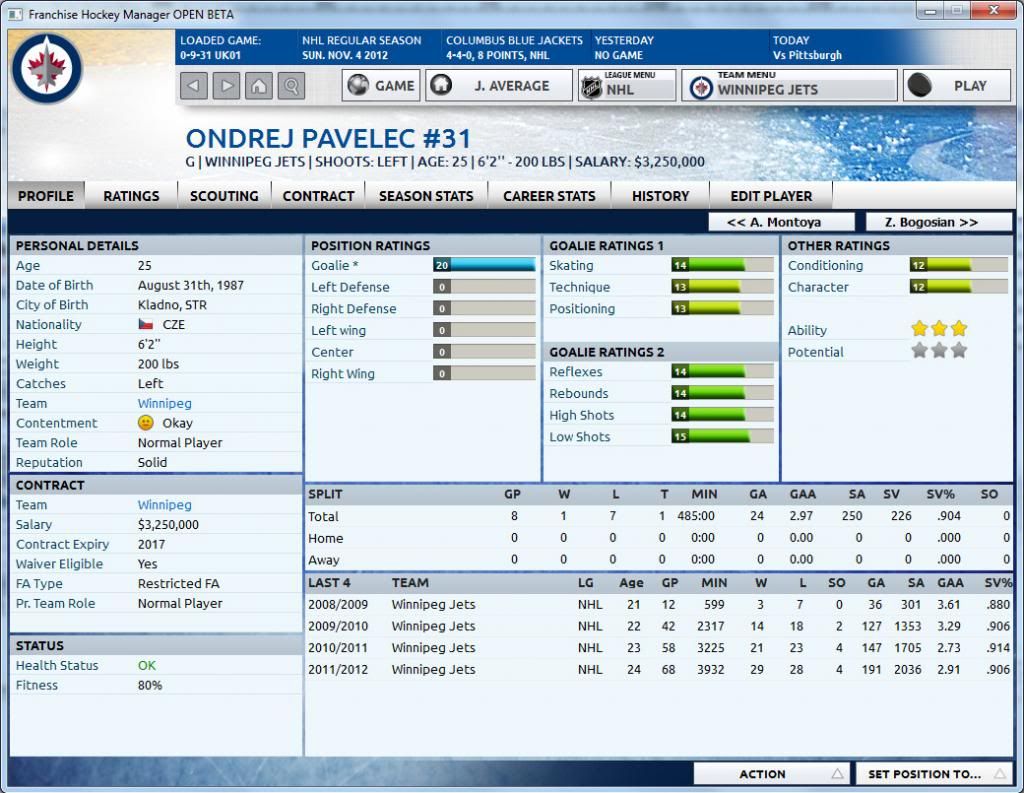Click the globe icon on GAME button

[358, 85]
